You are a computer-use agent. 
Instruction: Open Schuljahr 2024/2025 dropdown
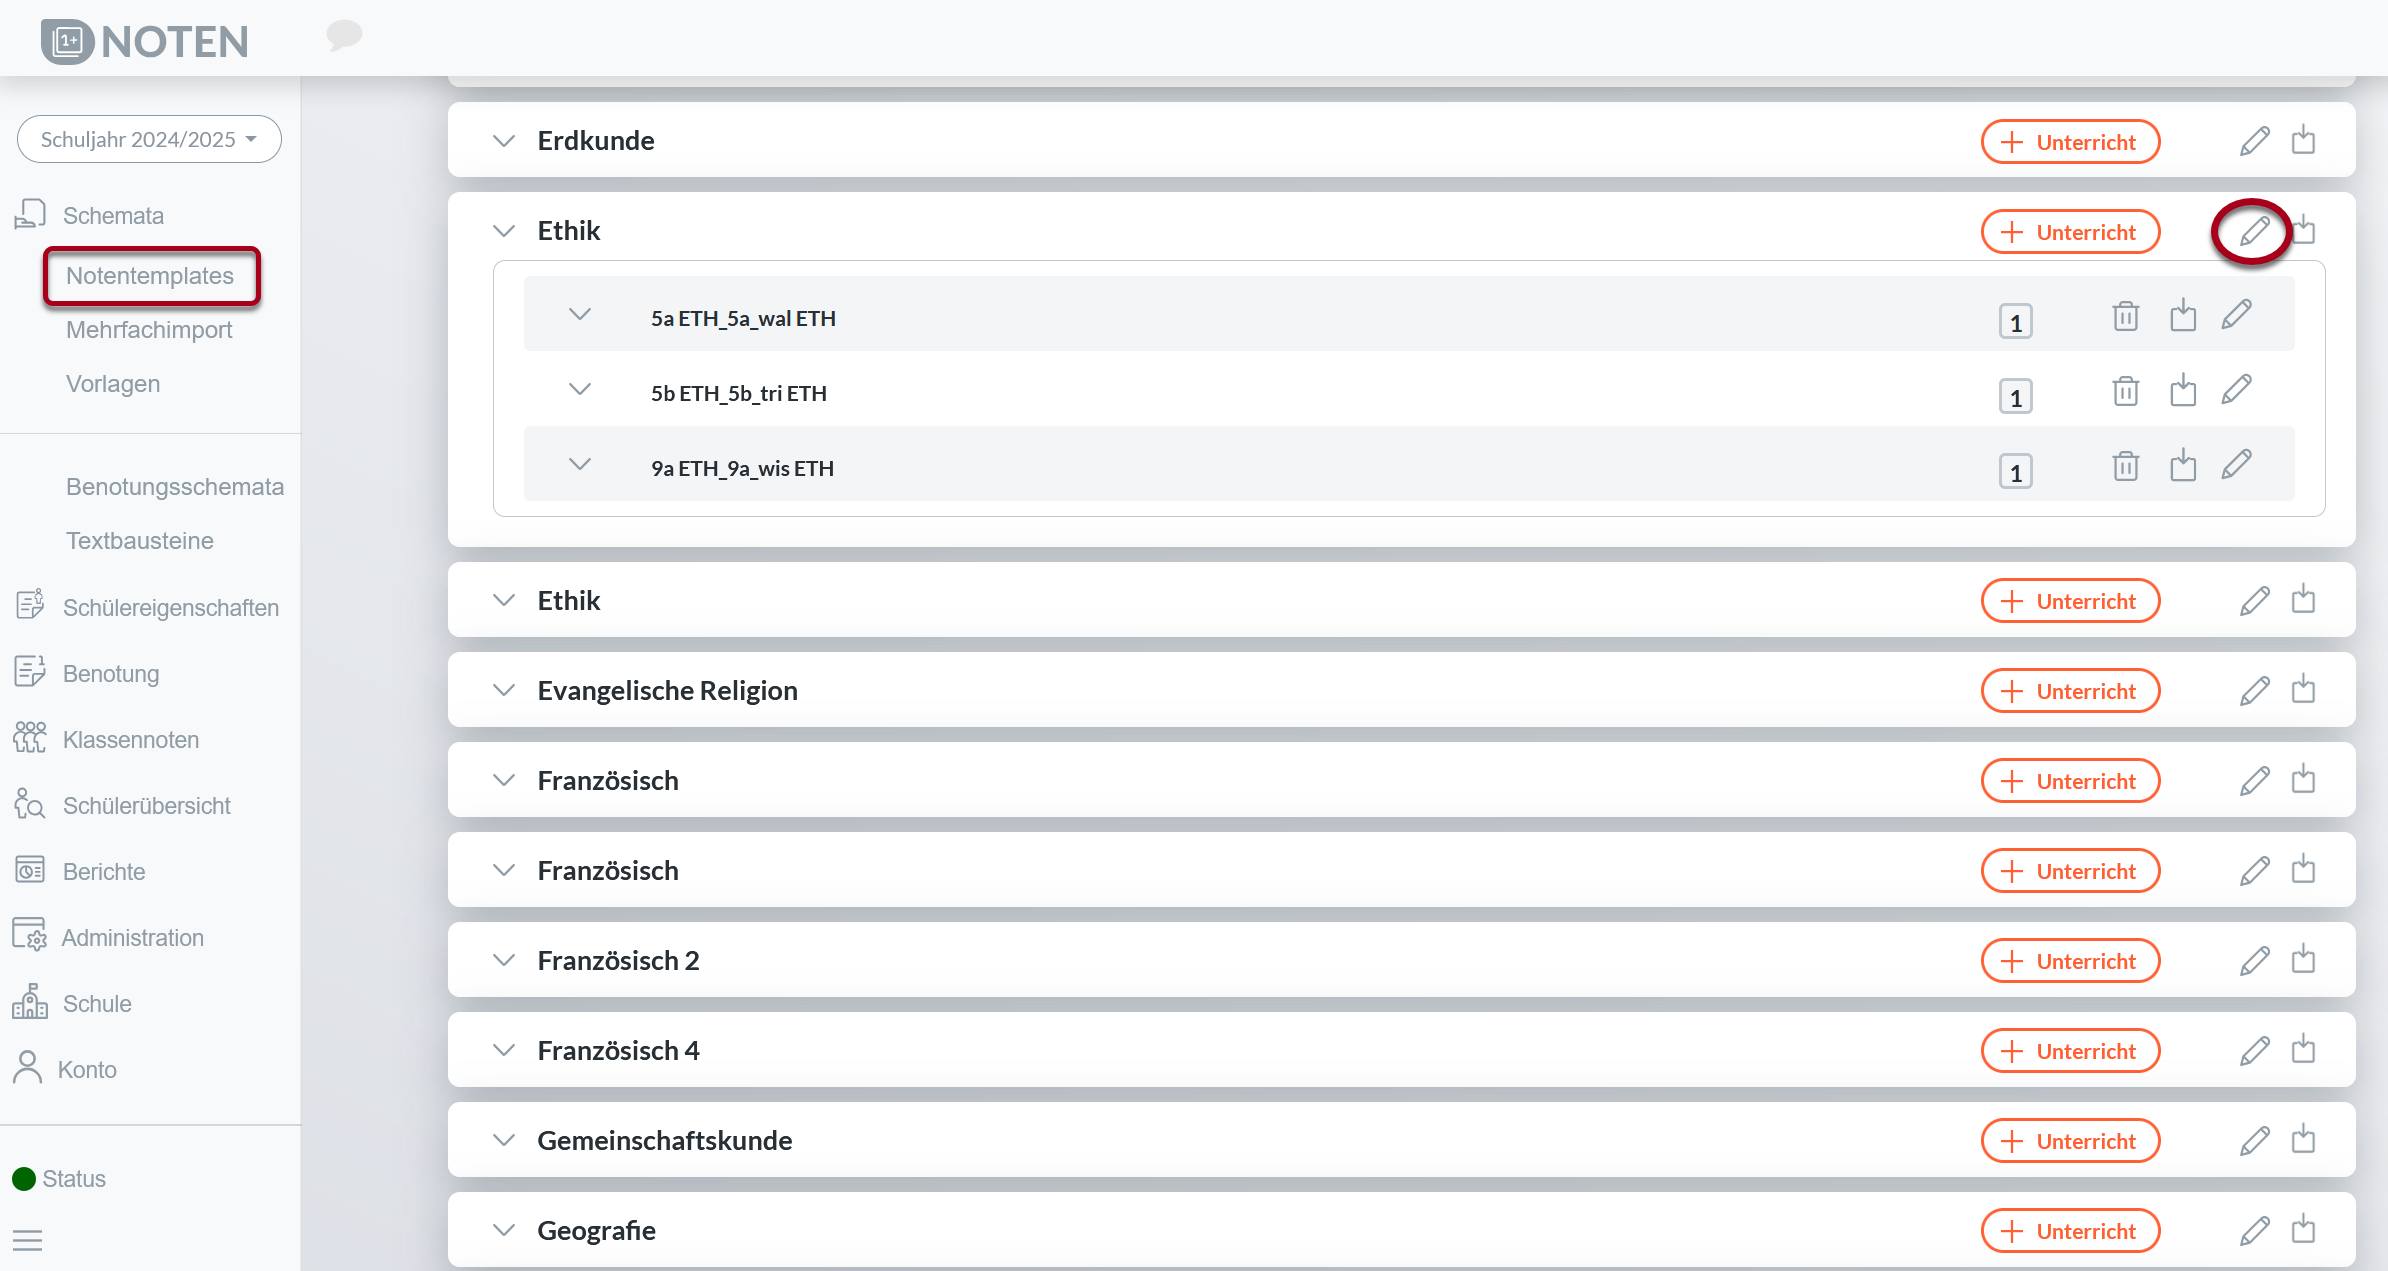149,139
